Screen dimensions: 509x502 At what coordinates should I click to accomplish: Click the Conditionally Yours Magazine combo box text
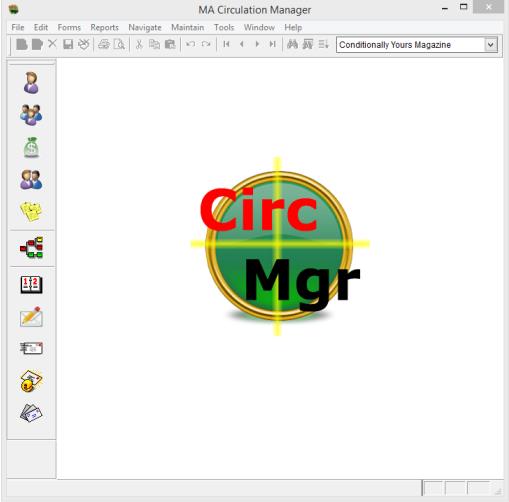pyautogui.click(x=395, y=45)
